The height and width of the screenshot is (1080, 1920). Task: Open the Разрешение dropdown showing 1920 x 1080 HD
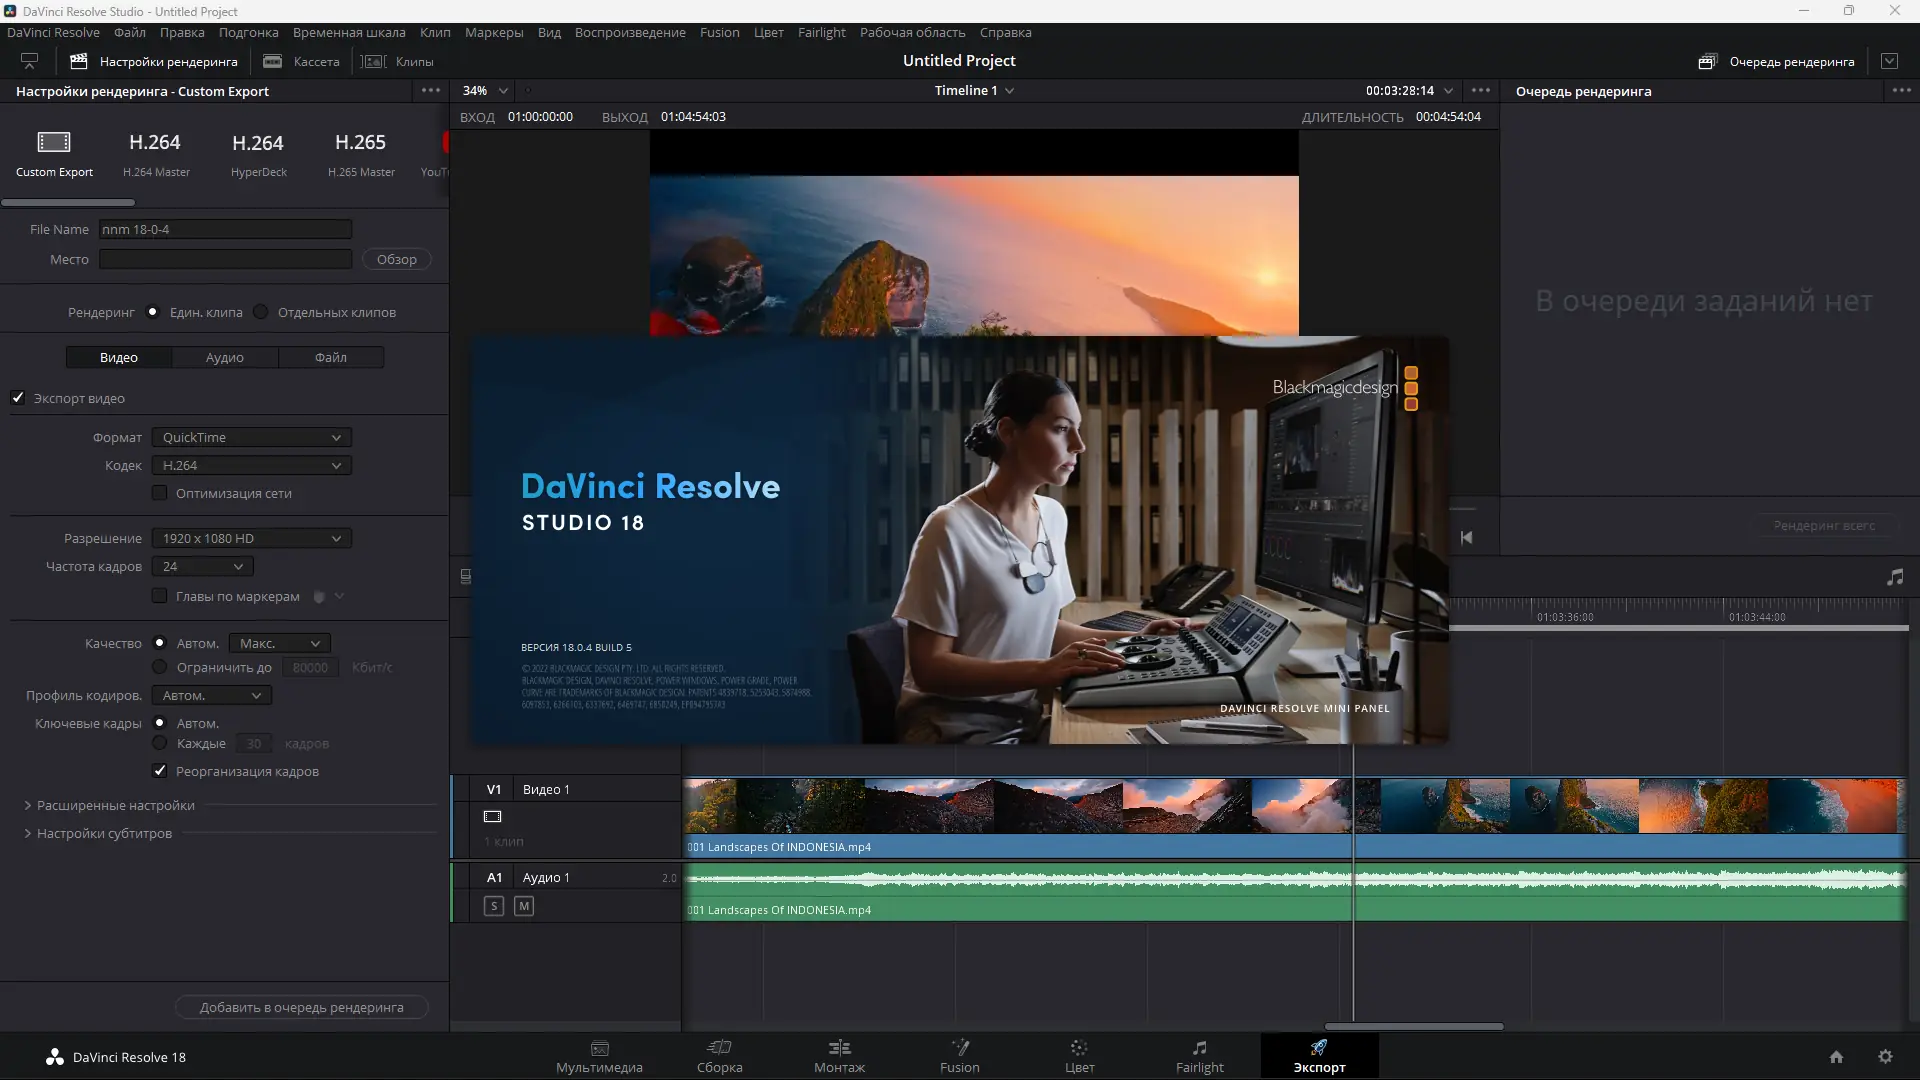click(250, 538)
